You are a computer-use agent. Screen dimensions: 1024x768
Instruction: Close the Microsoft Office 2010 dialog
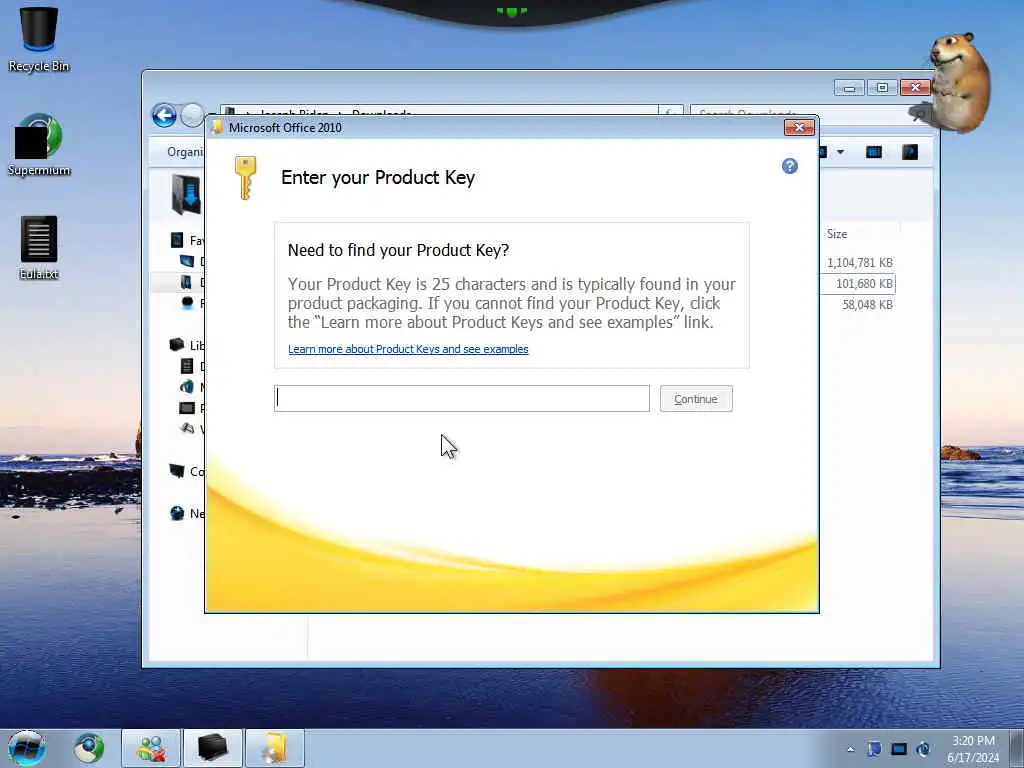pos(799,127)
